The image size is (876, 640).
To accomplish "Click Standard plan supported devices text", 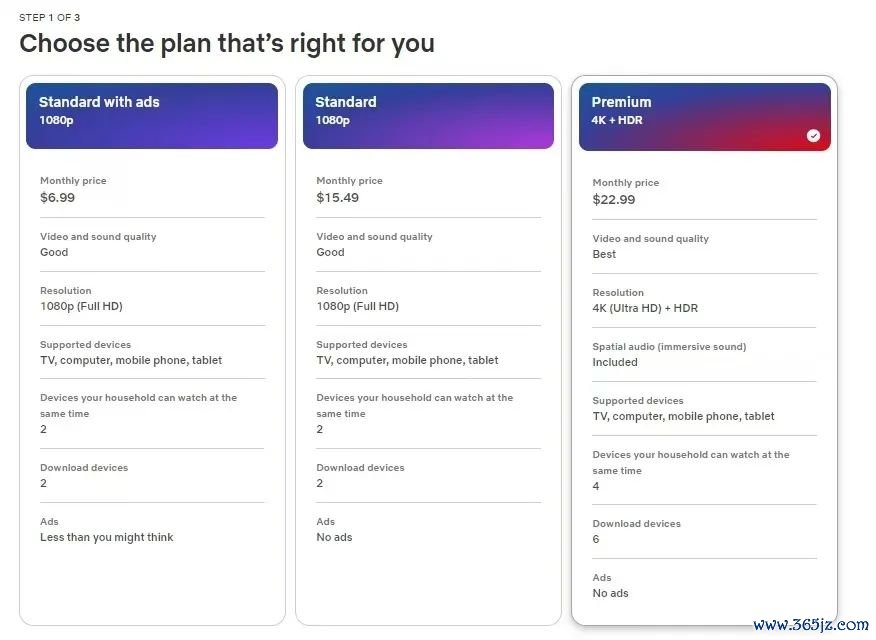I will (407, 360).
